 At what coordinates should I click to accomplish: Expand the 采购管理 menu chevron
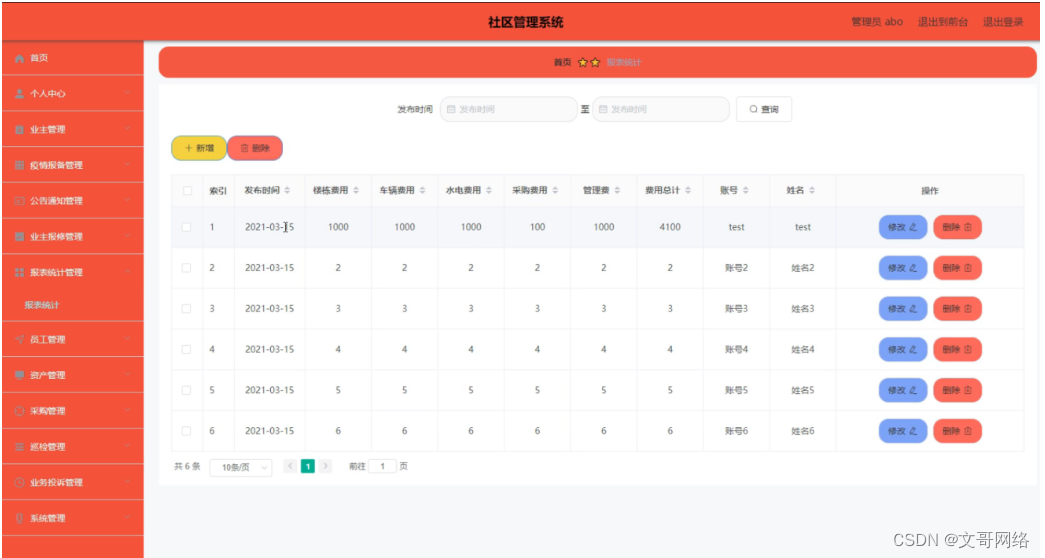click(x=127, y=411)
